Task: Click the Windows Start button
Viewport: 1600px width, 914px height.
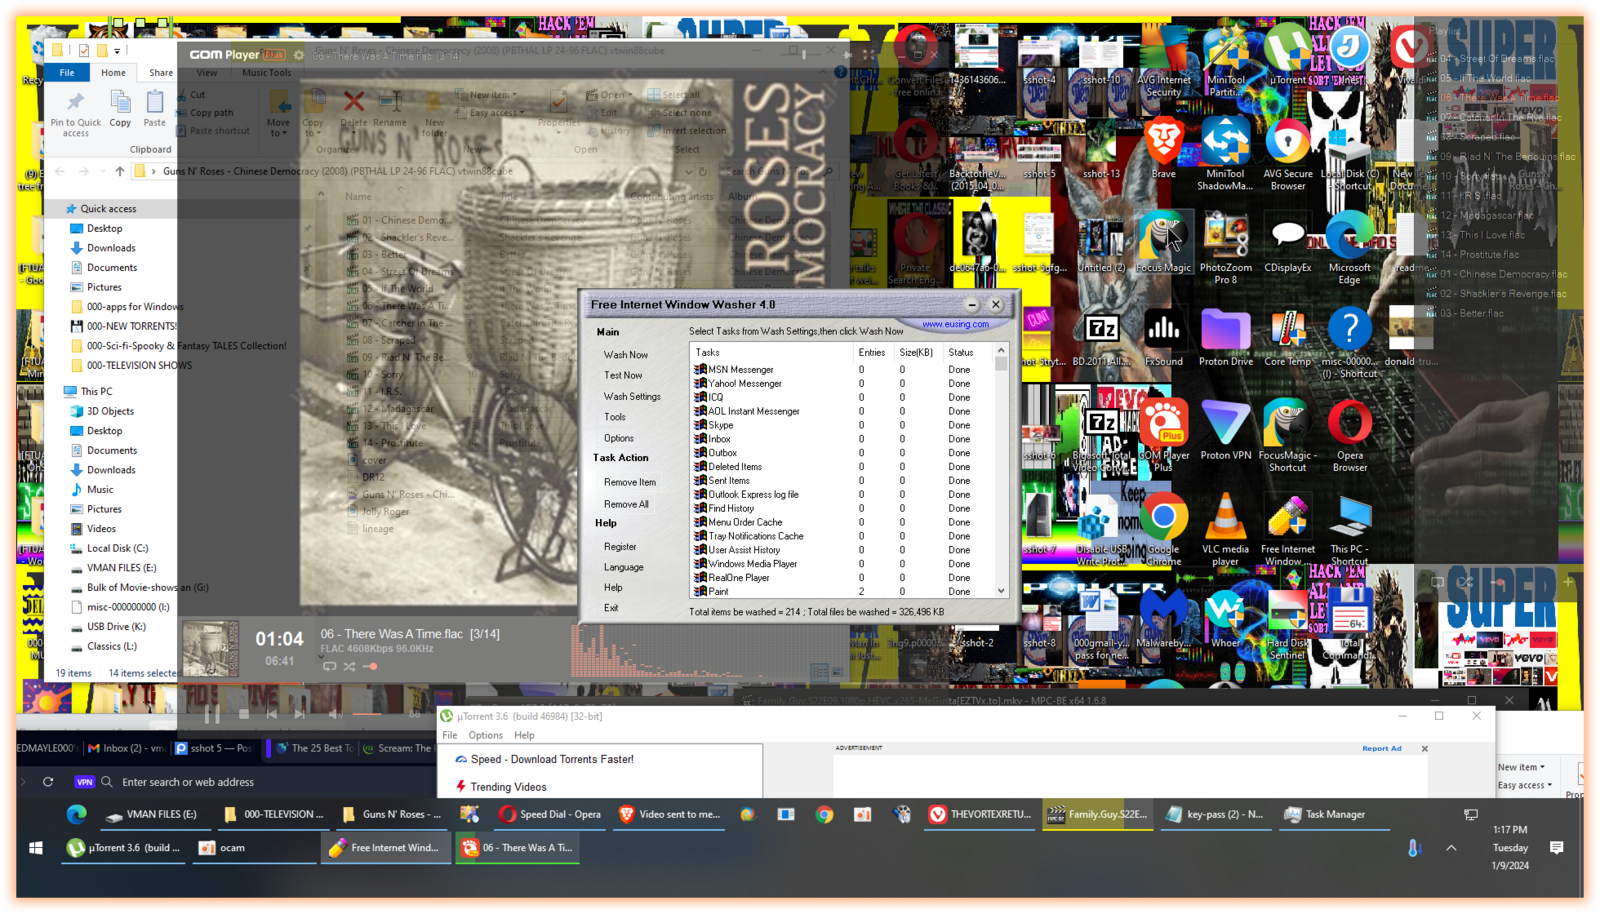Action: click(x=36, y=848)
